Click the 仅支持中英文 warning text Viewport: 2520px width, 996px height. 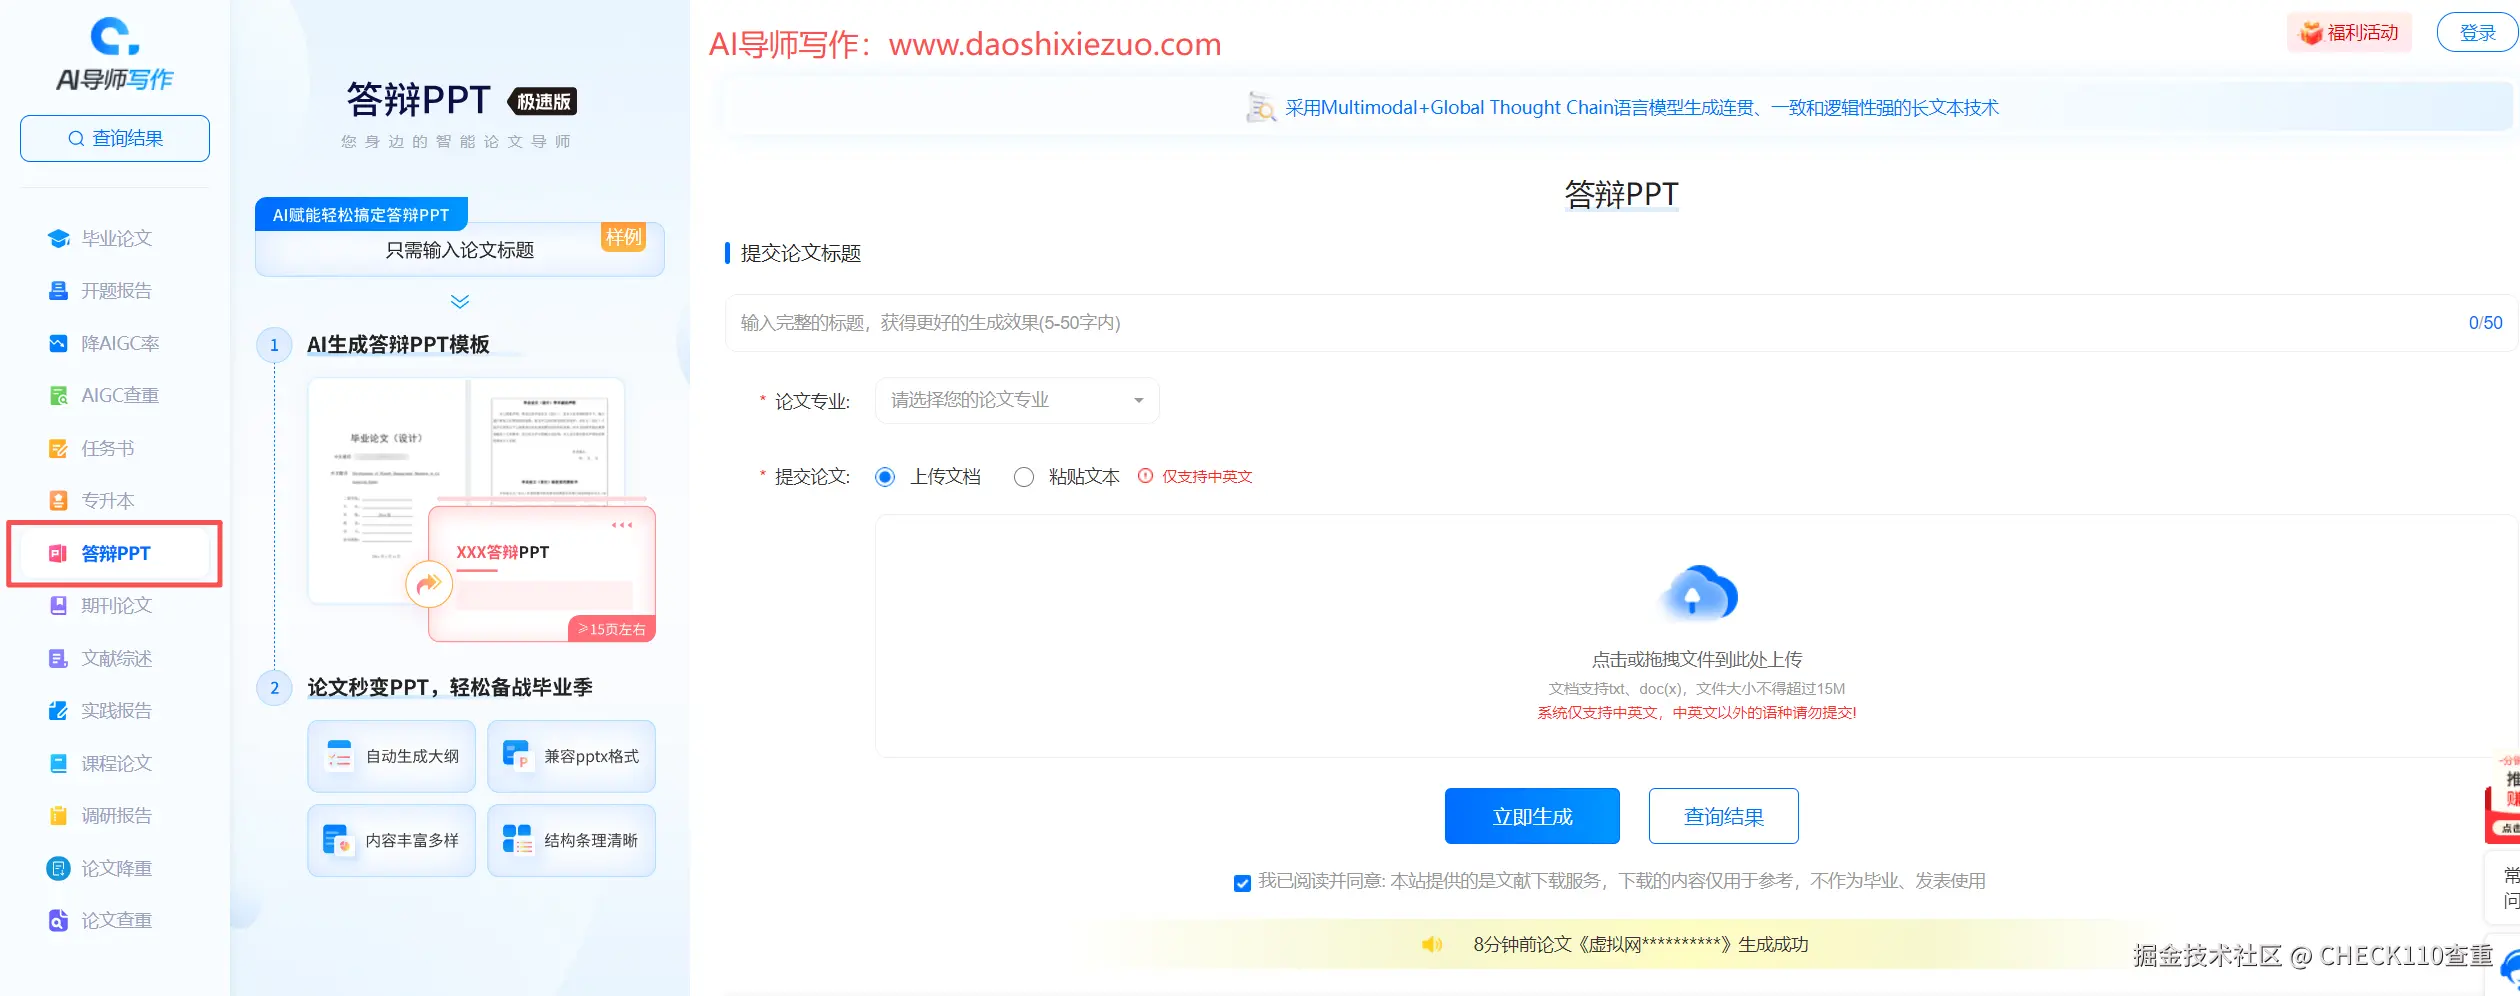pos(1207,476)
